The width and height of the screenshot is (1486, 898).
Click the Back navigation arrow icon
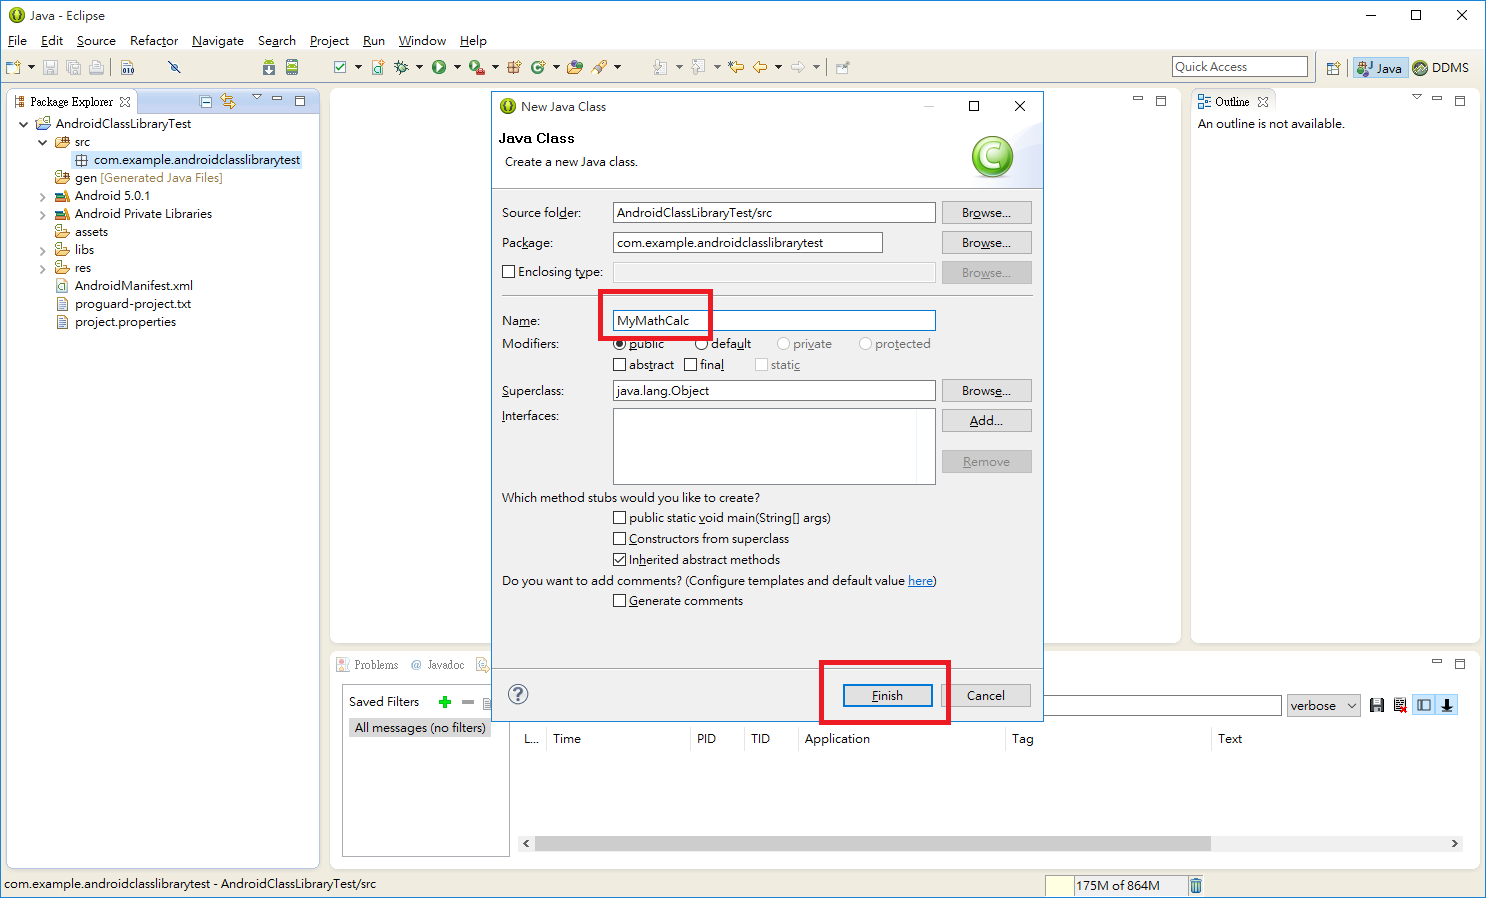(760, 67)
